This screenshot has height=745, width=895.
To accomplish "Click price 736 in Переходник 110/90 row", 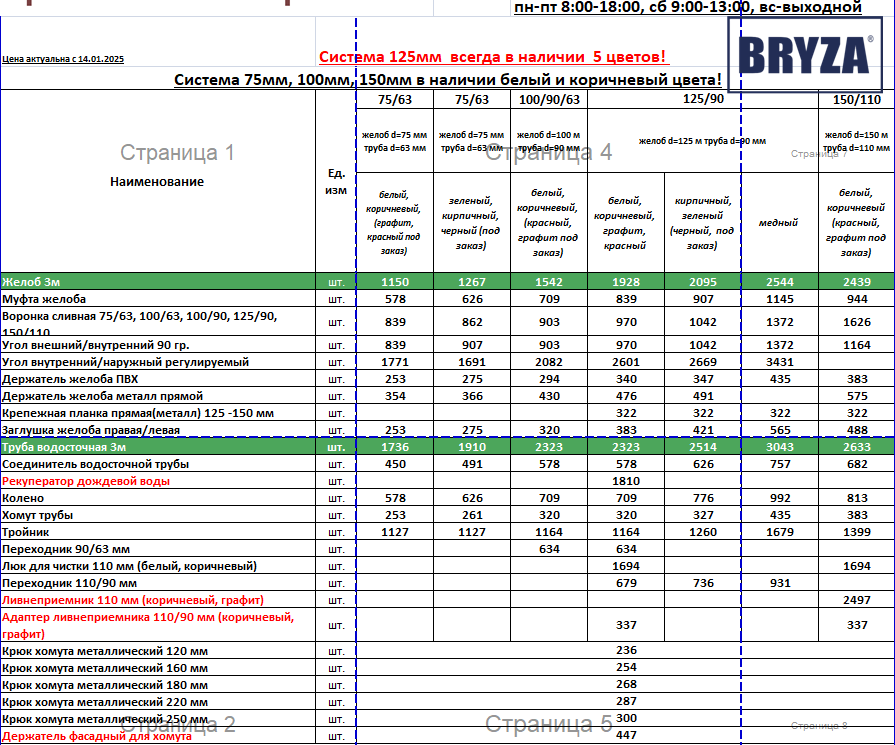I will pos(703,583).
